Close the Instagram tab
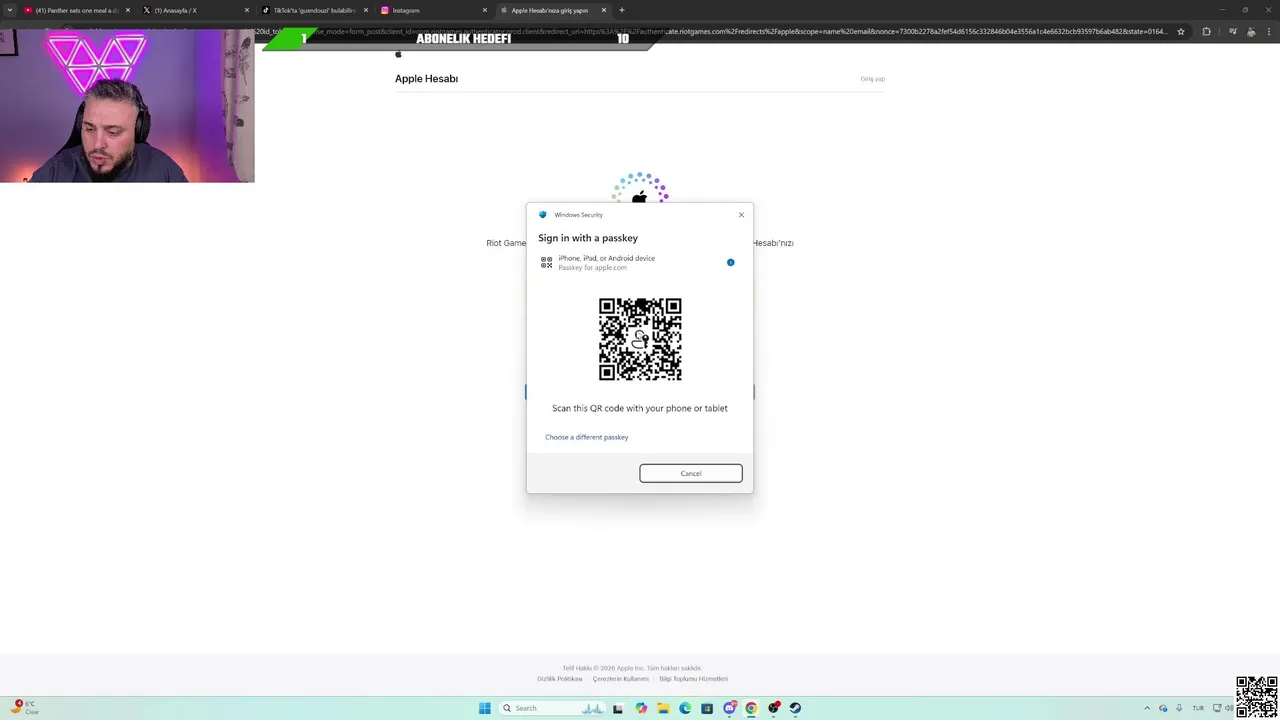Viewport: 1280px width, 720px height. click(485, 10)
